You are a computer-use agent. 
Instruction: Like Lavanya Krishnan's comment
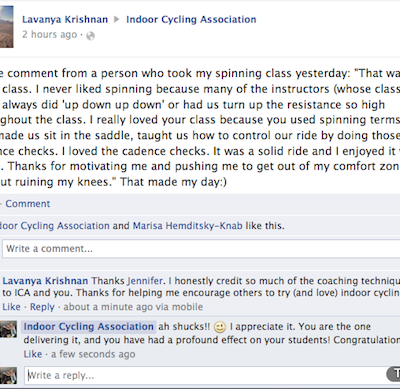pyautogui.click(x=11, y=307)
